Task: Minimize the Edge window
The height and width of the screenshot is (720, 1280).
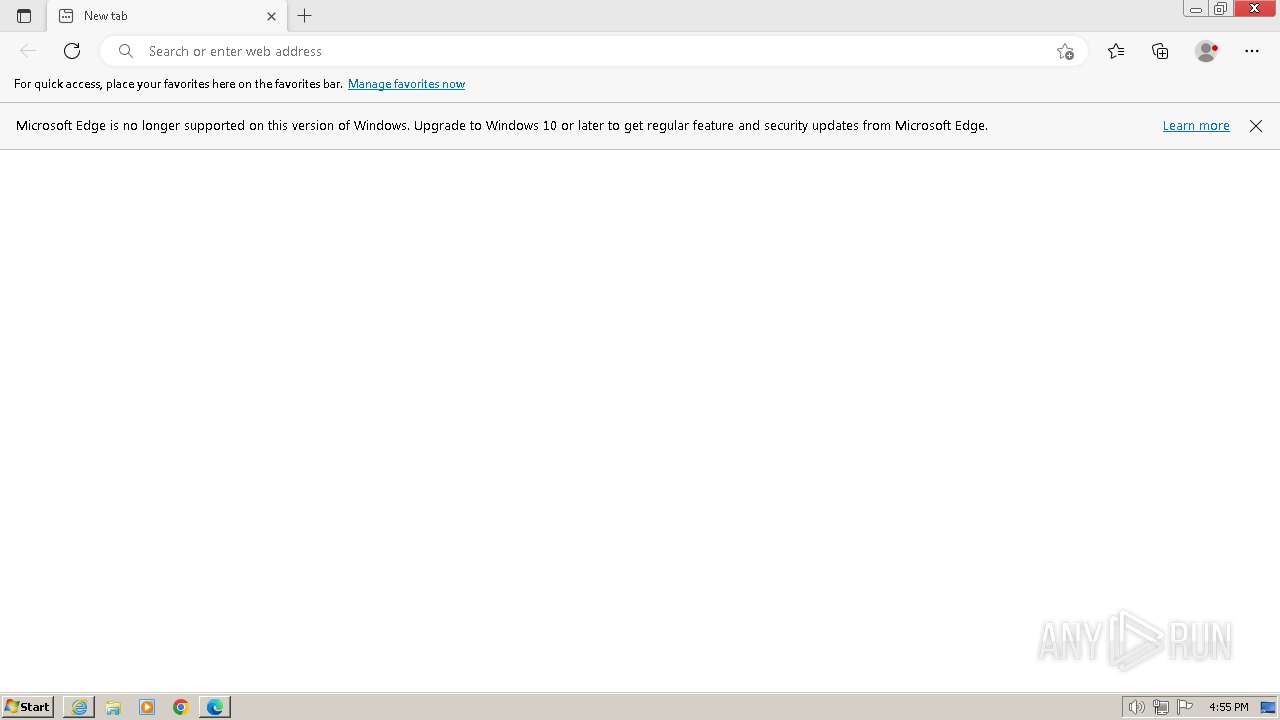Action: (1195, 9)
